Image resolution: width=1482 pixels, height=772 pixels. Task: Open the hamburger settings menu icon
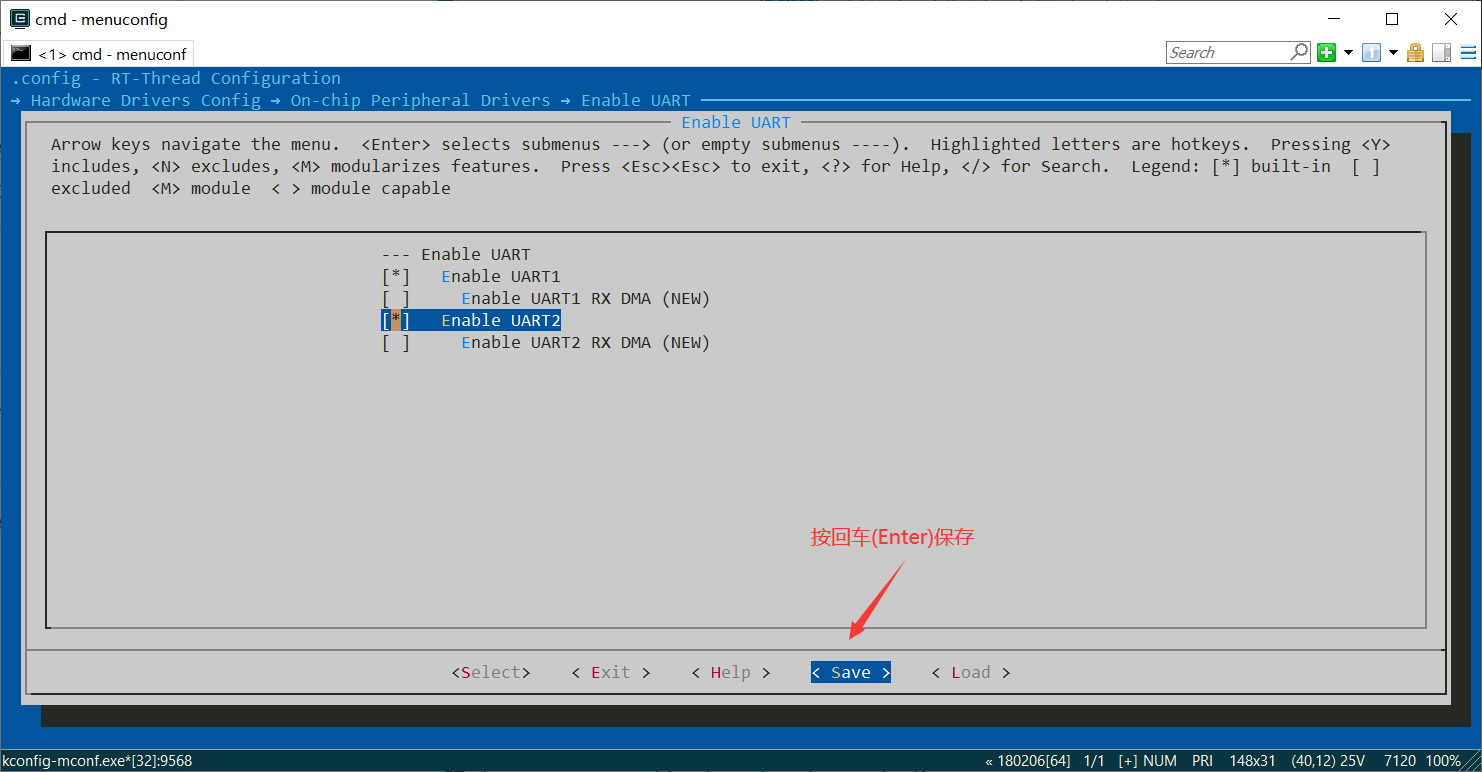1467,53
